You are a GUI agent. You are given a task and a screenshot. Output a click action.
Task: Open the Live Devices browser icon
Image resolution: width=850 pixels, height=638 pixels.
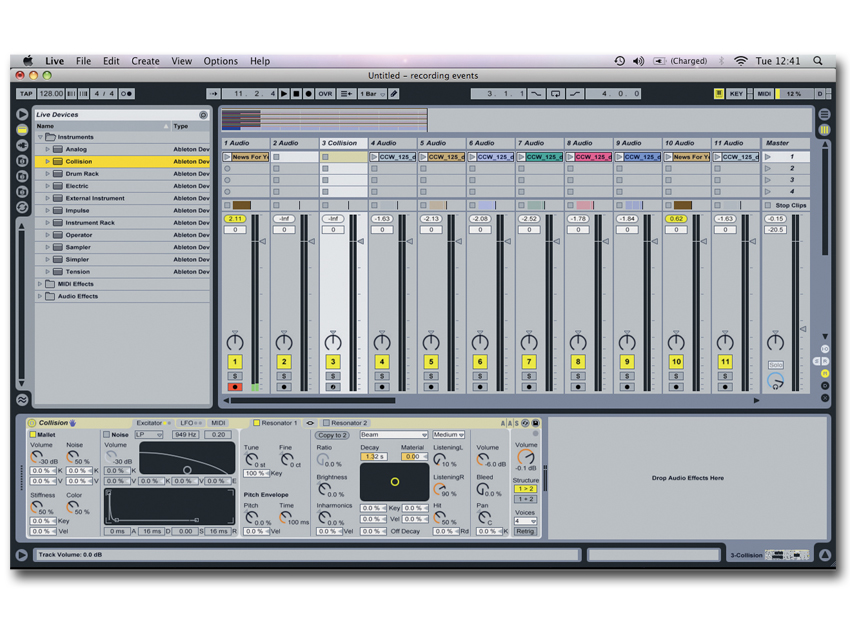(22, 130)
